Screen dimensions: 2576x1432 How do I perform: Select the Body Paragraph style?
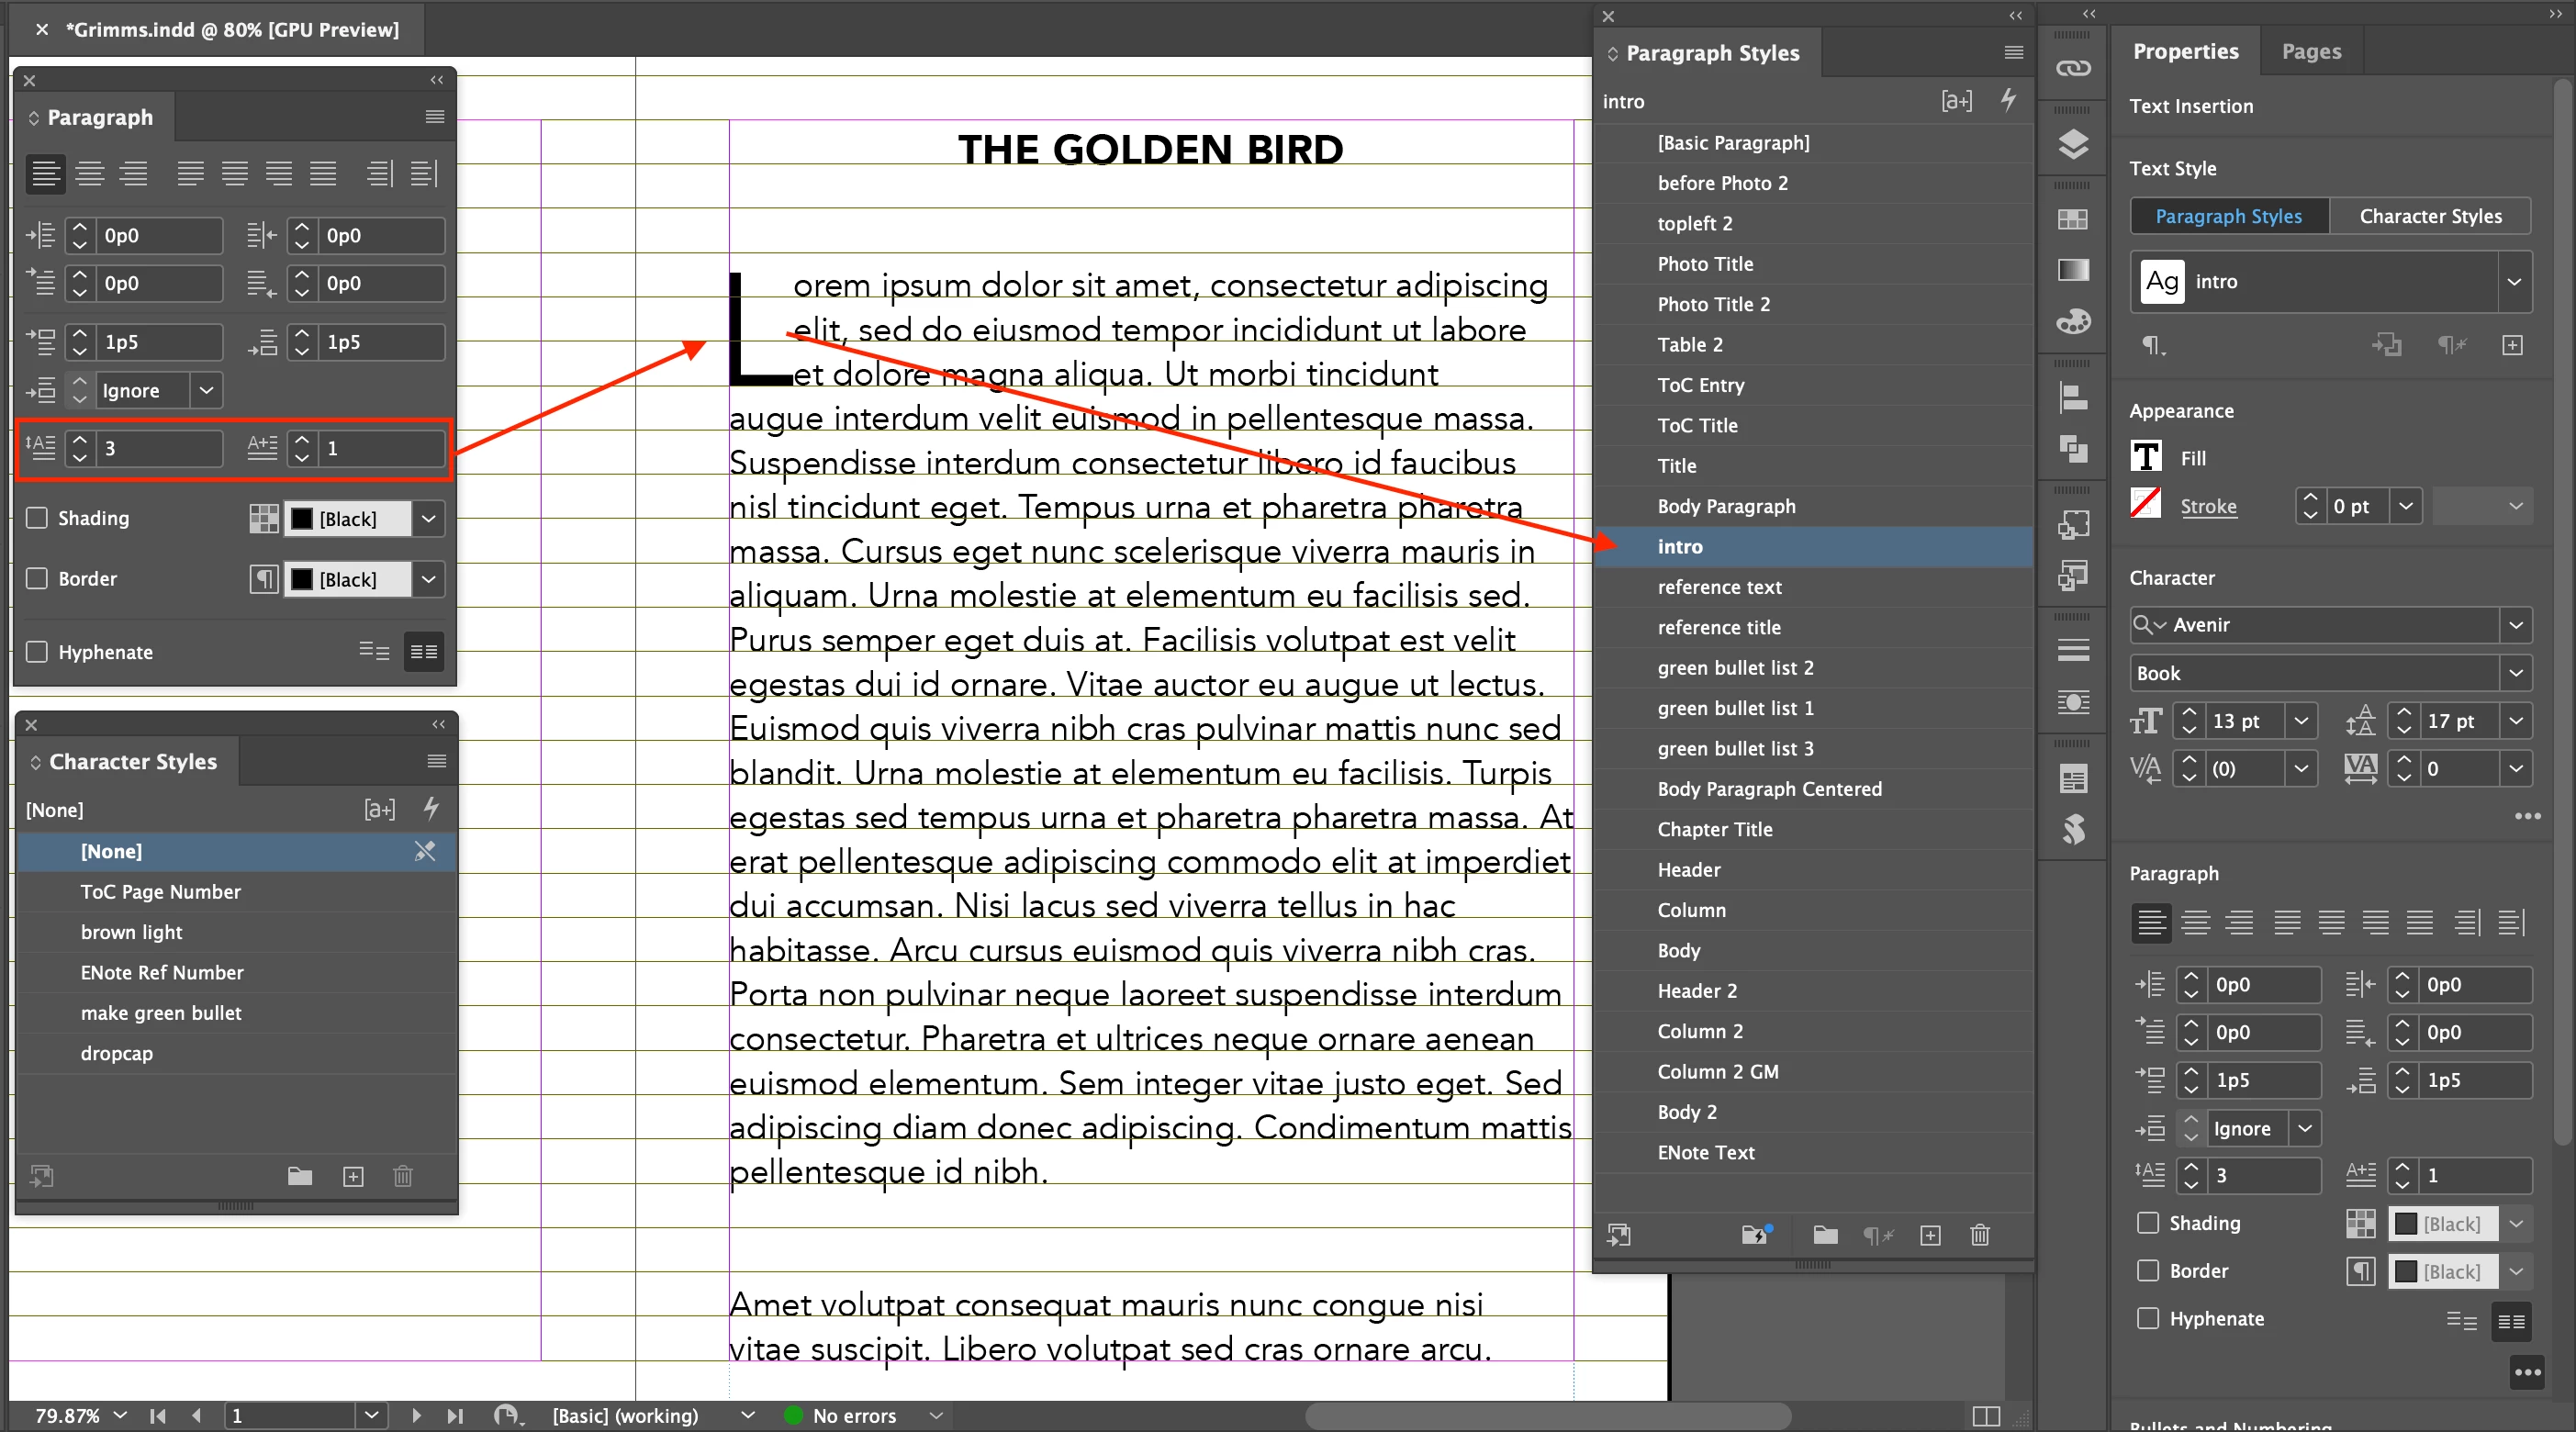click(x=1726, y=506)
